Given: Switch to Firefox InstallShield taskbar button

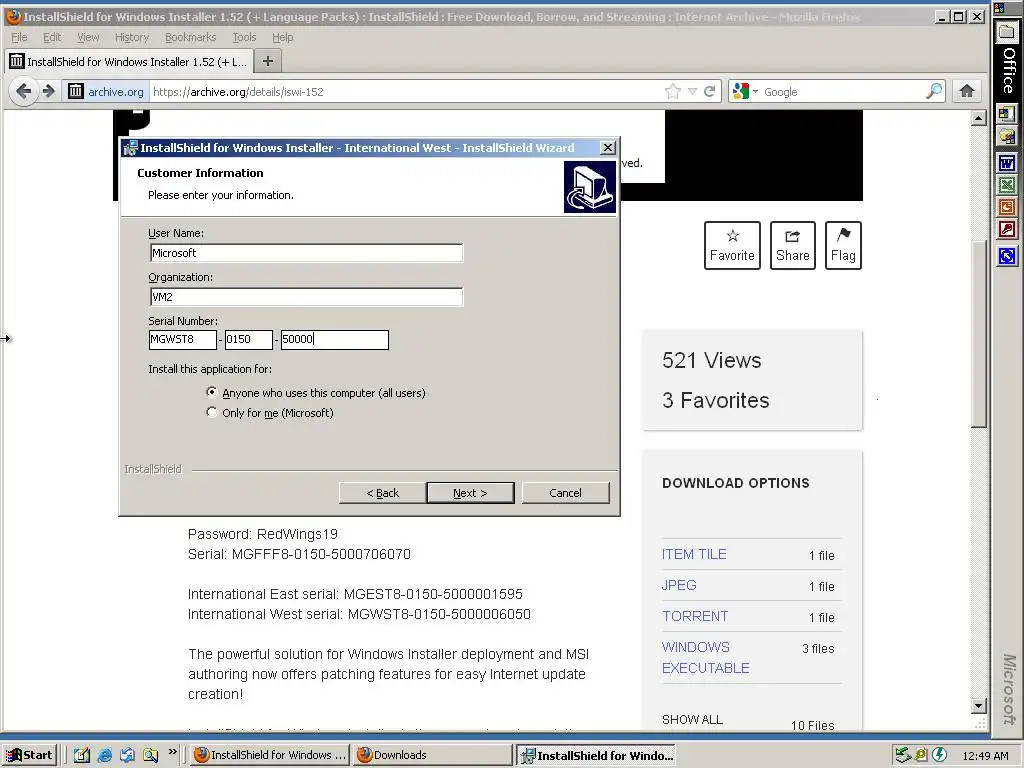Looking at the screenshot, I should 270,755.
